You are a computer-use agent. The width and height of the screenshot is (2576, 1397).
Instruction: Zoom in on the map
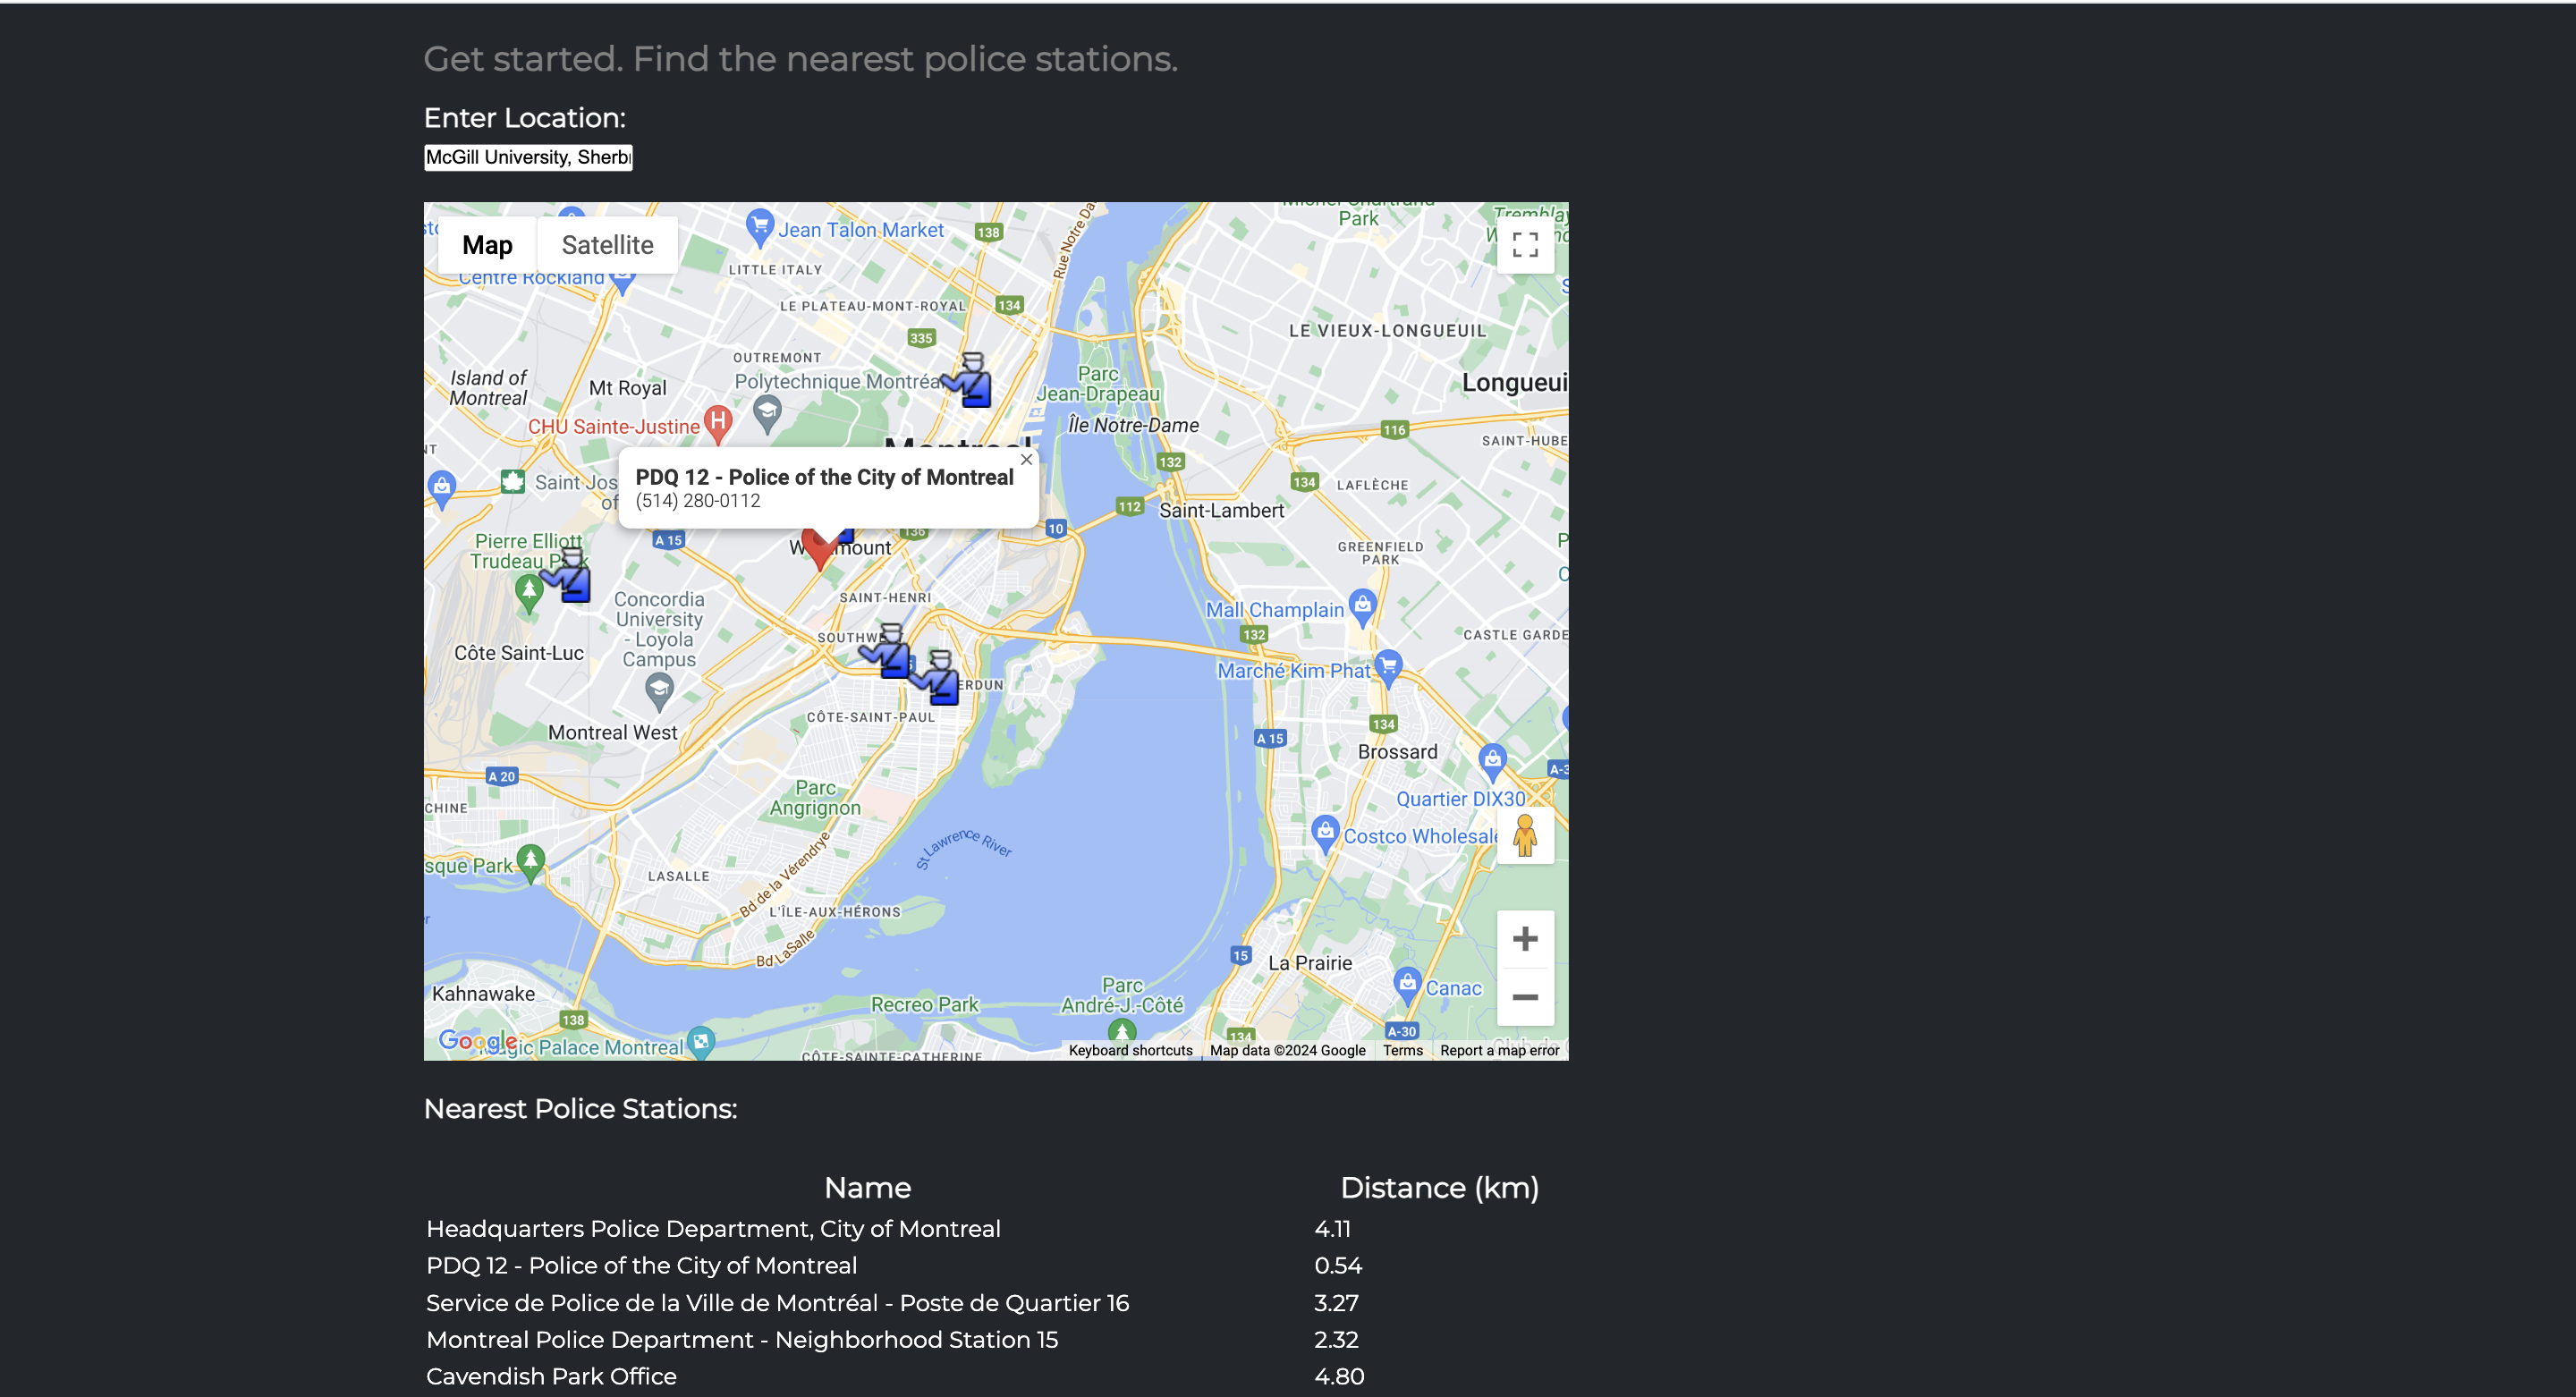point(1524,939)
